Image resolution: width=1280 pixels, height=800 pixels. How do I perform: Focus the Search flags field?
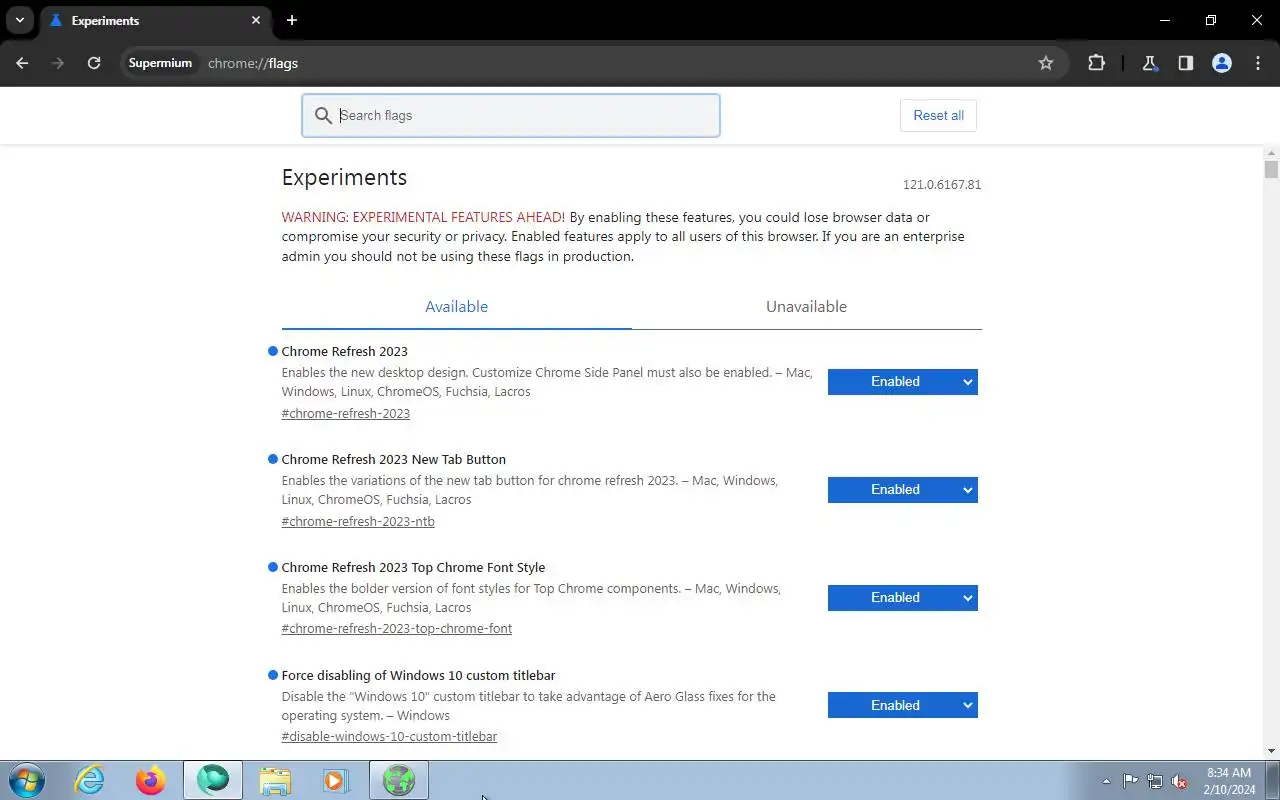click(511, 115)
